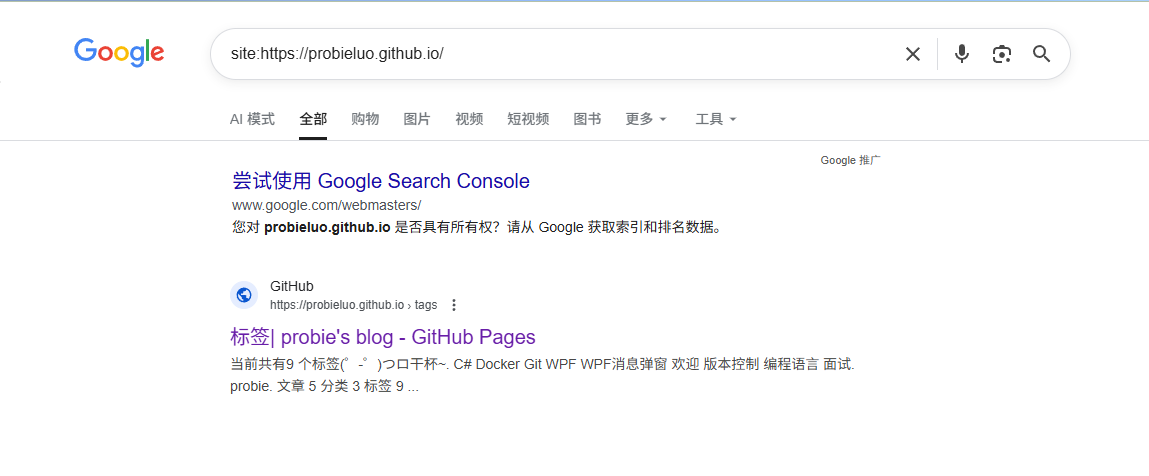Open Google Lens image search icon

point(1001,54)
